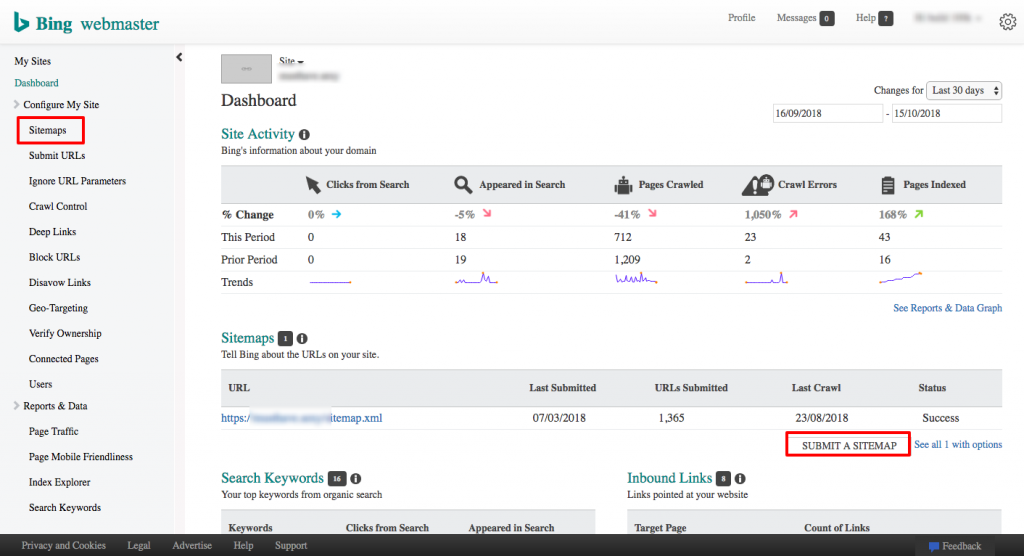The width and height of the screenshot is (1024, 556).
Task: Open Sitemaps in the sidebar
Action: (x=48, y=130)
